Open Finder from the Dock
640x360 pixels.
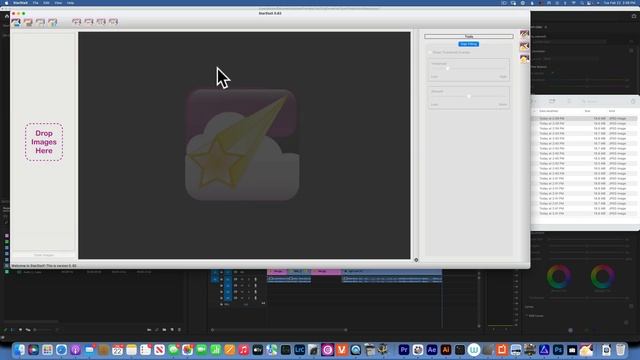(19, 350)
